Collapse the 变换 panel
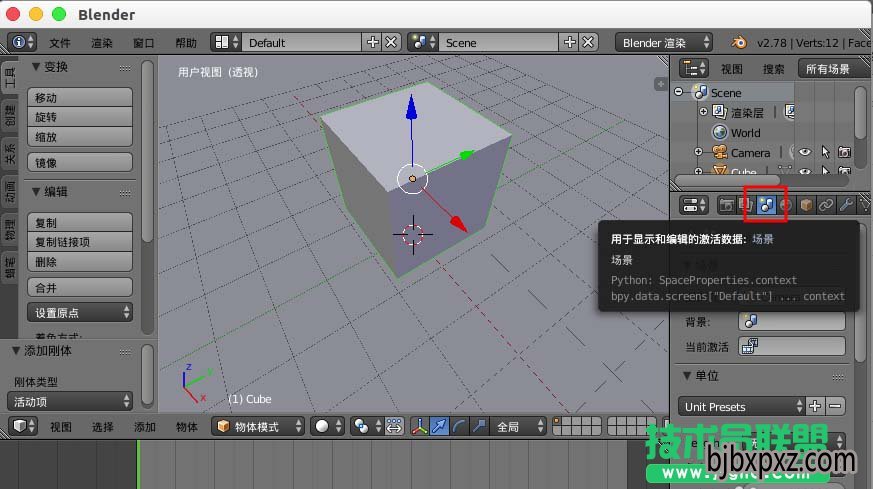Image resolution: width=873 pixels, height=489 pixels. (36, 67)
